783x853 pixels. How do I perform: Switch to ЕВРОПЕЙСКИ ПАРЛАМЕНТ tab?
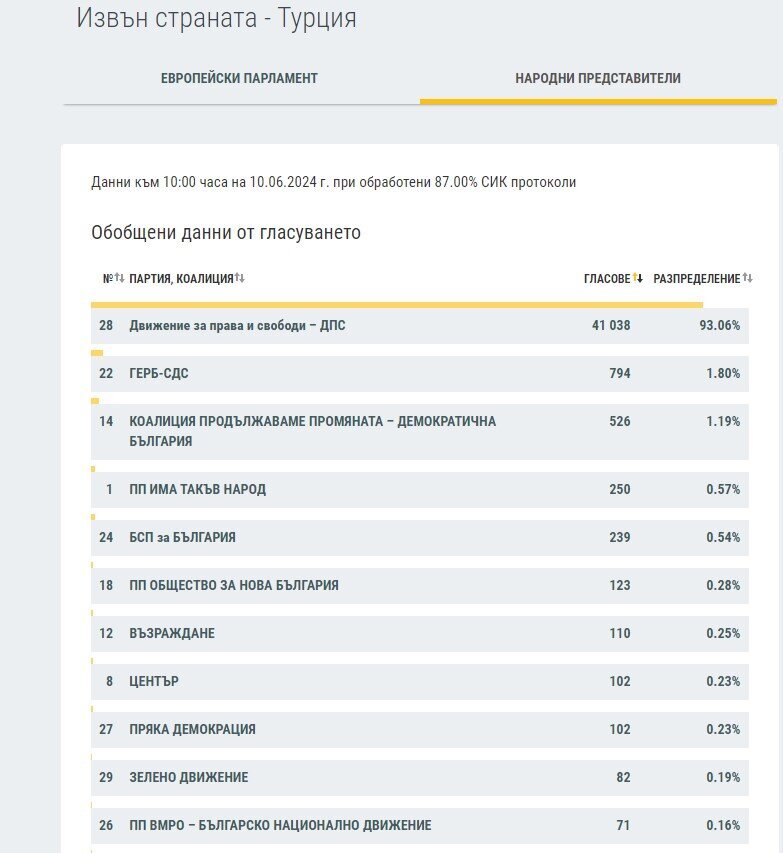239,78
